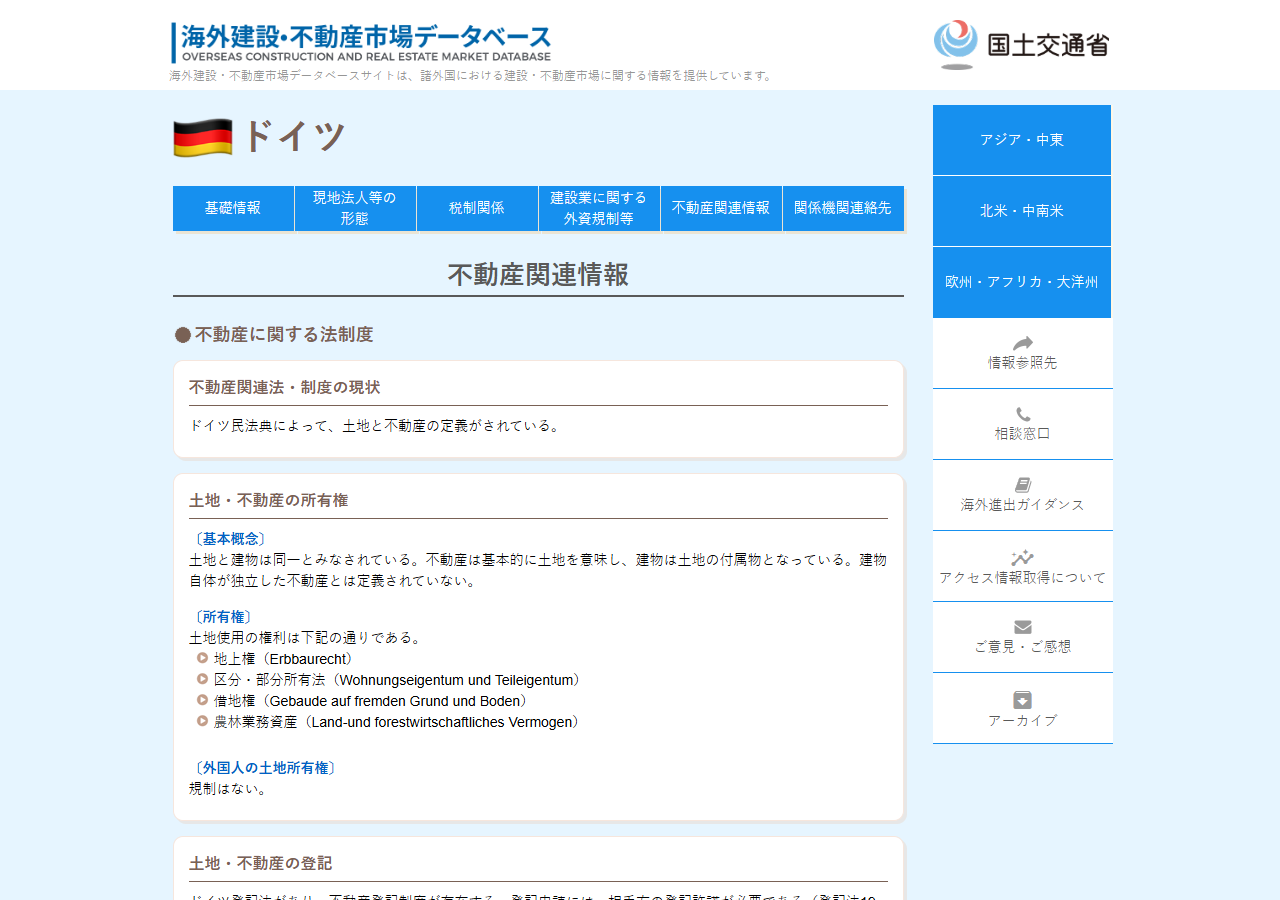Click the ドイツ country title

click(294, 136)
